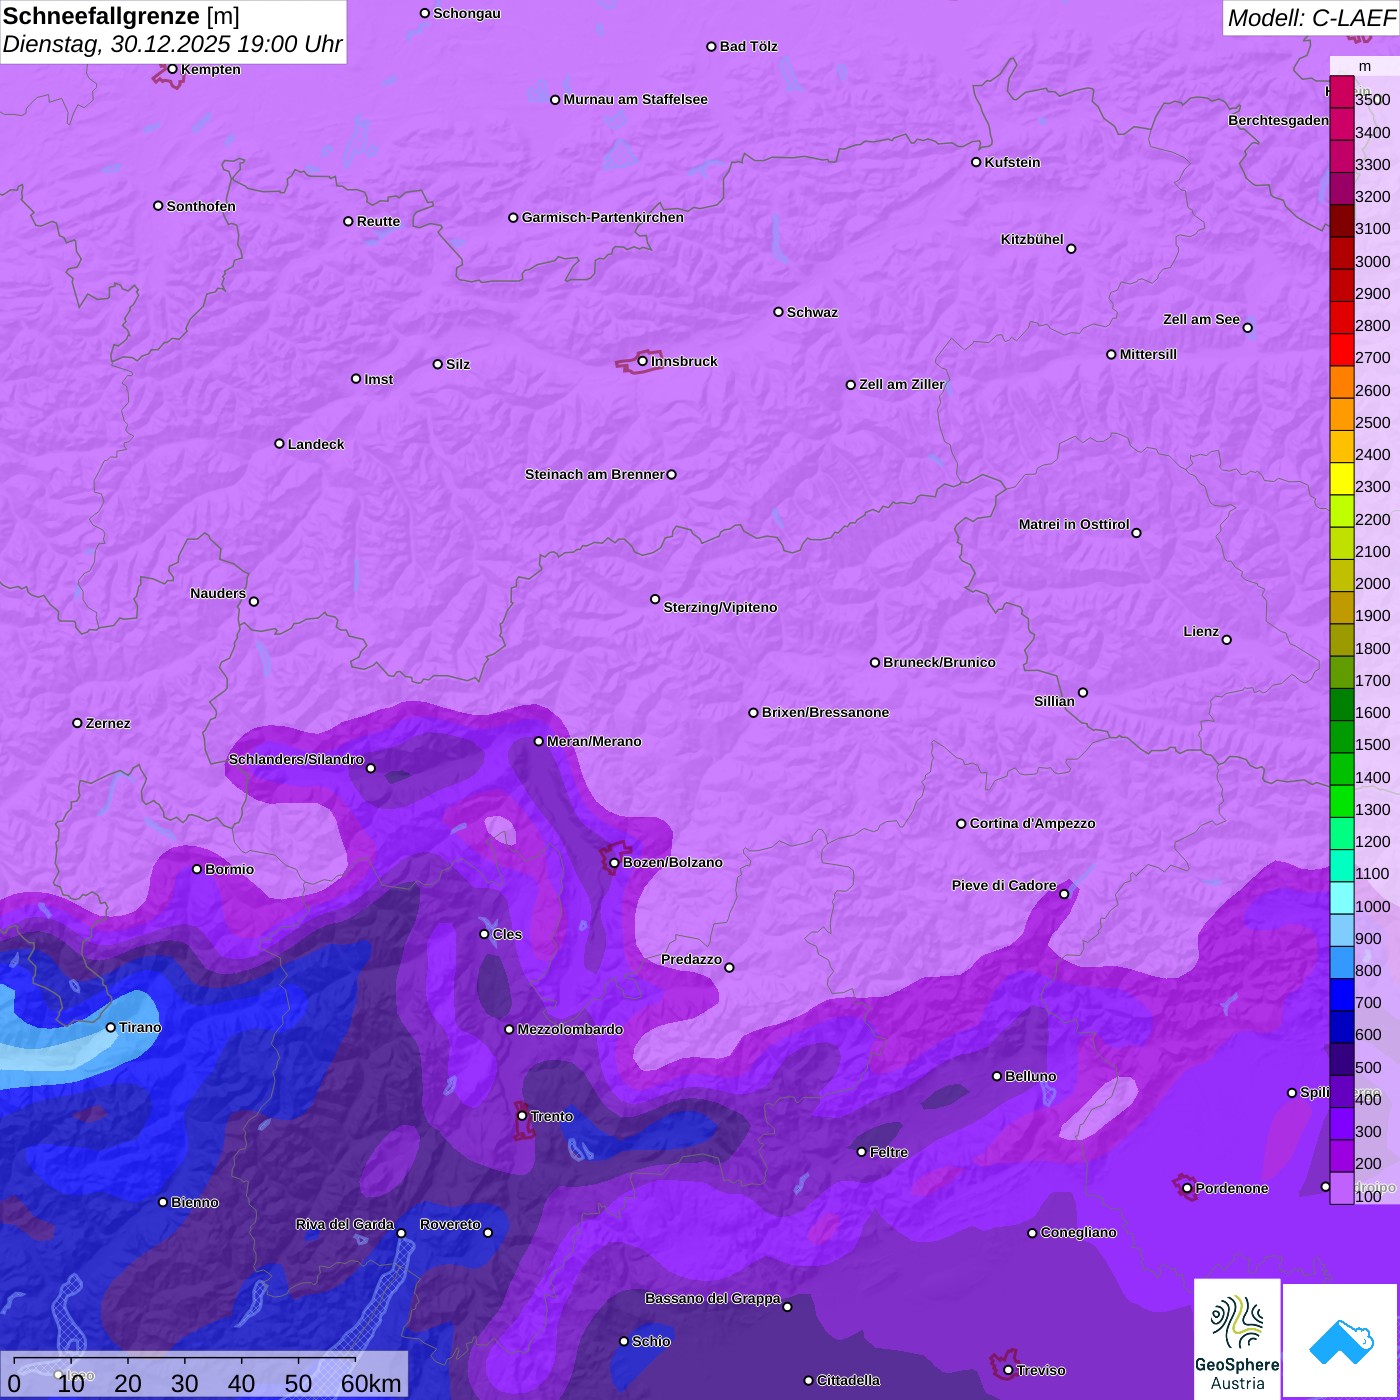Click the Schlanders/Silandro label
The width and height of the screenshot is (1400, 1400).
tap(296, 759)
